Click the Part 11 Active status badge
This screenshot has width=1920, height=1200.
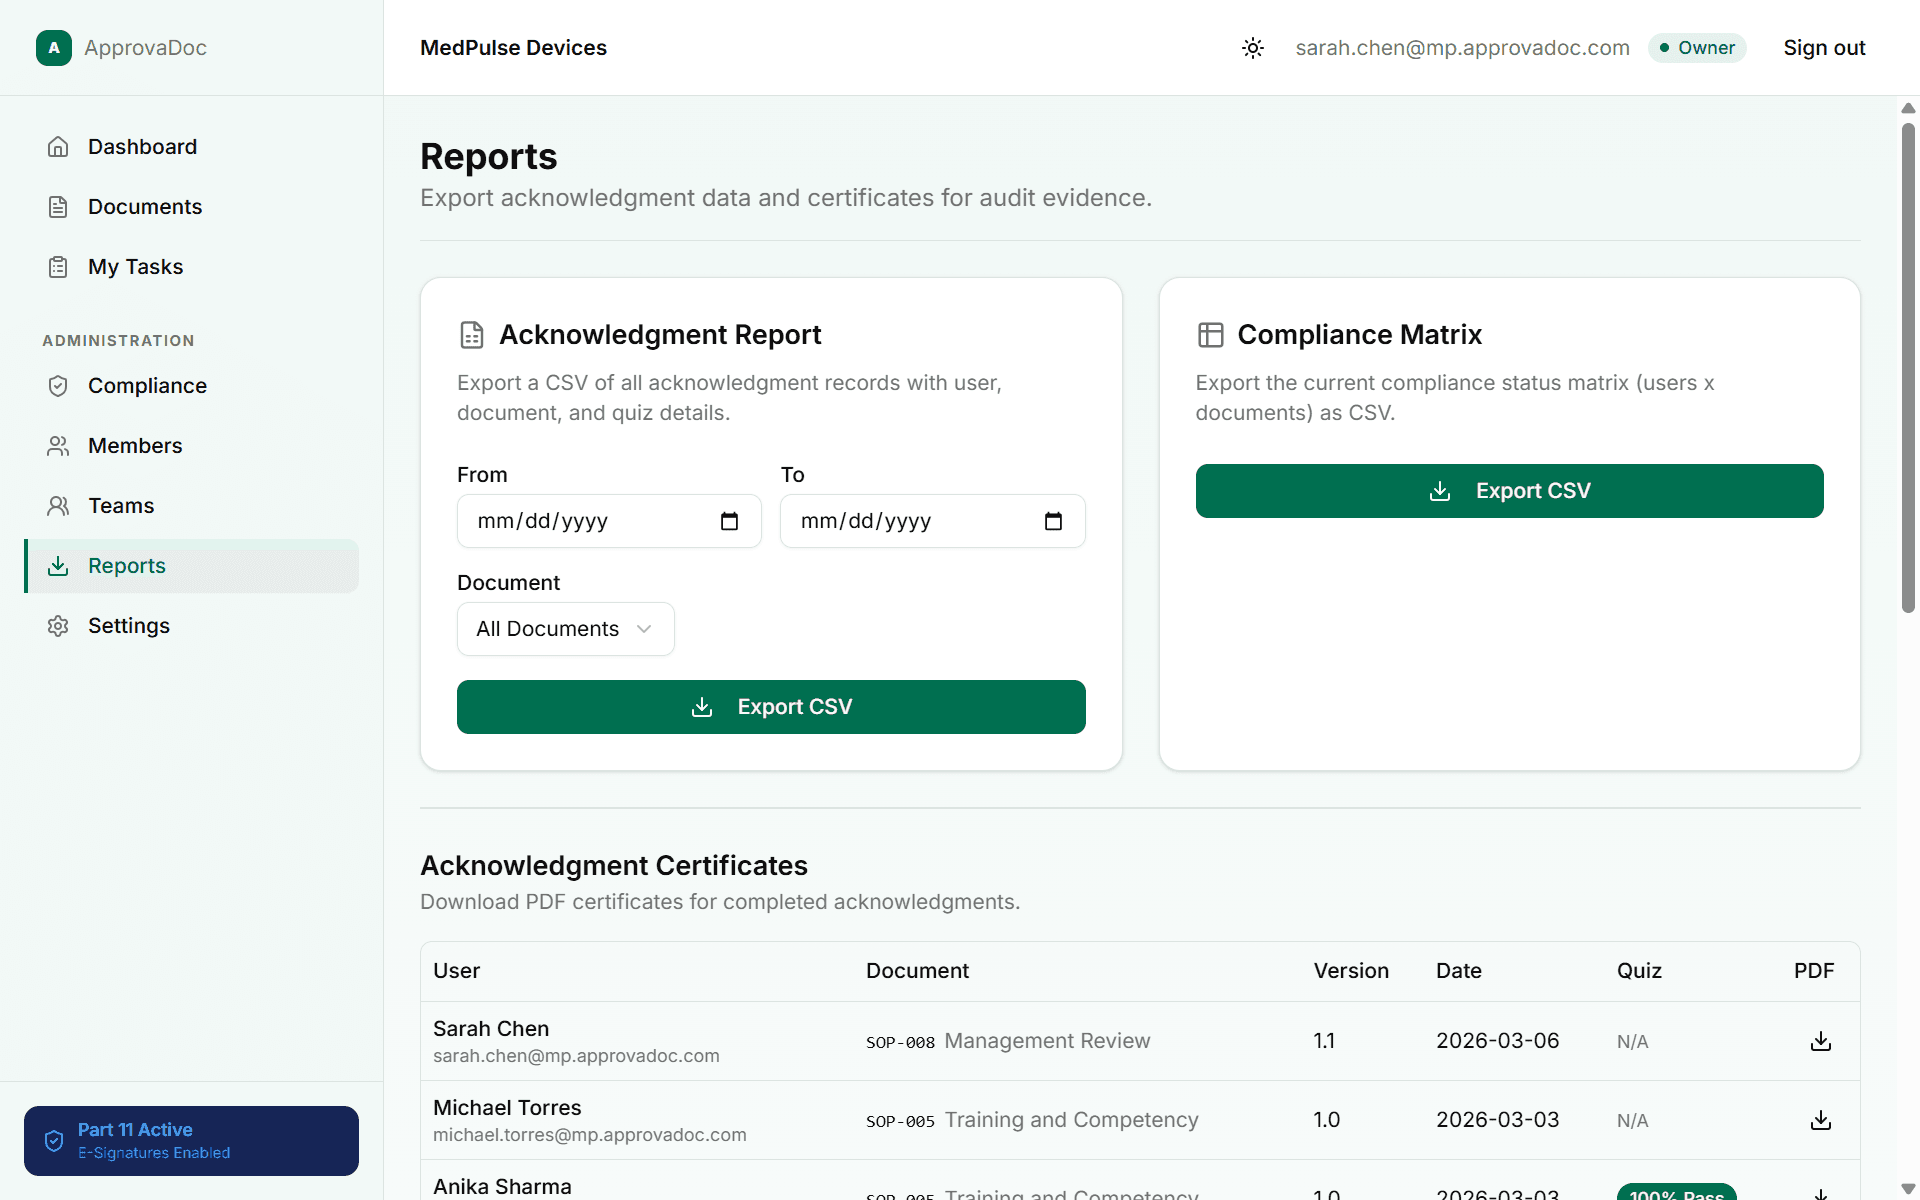point(190,1140)
